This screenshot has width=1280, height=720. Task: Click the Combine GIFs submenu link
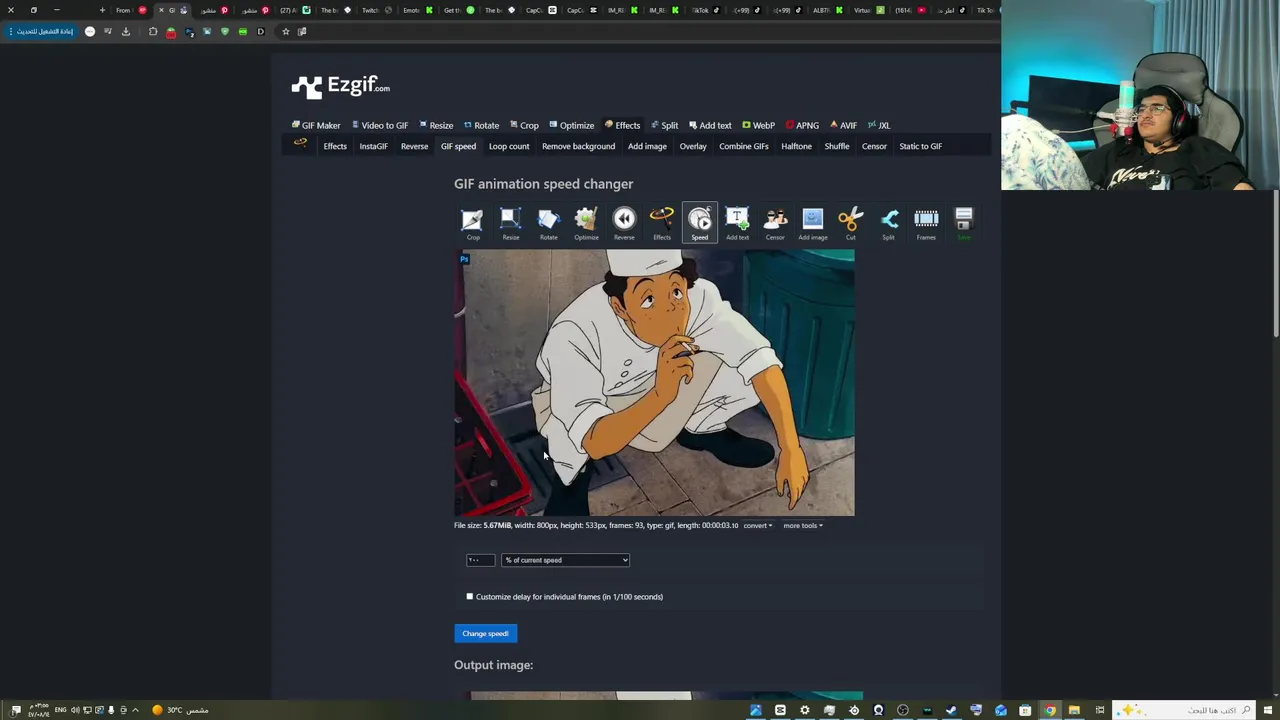744,146
